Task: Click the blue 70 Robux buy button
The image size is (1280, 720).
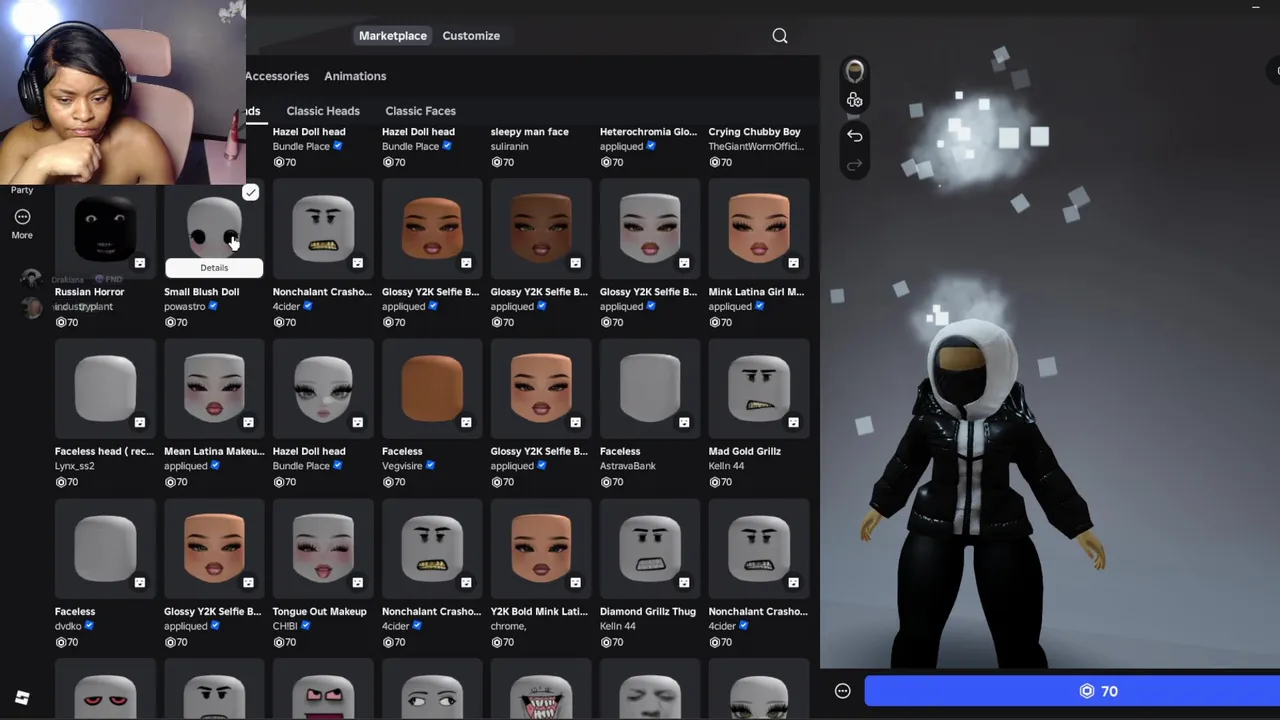Action: [x=1072, y=691]
